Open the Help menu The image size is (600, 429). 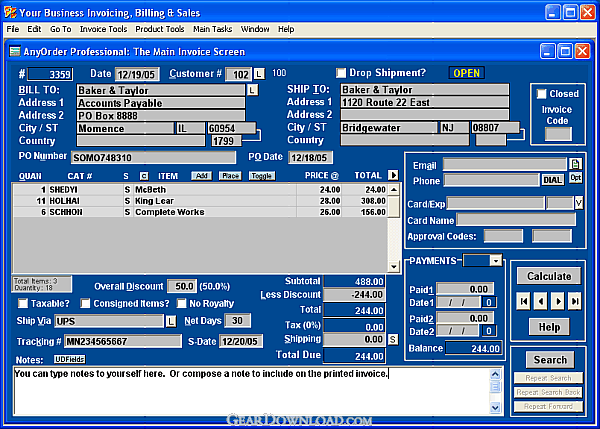pyautogui.click(x=286, y=29)
